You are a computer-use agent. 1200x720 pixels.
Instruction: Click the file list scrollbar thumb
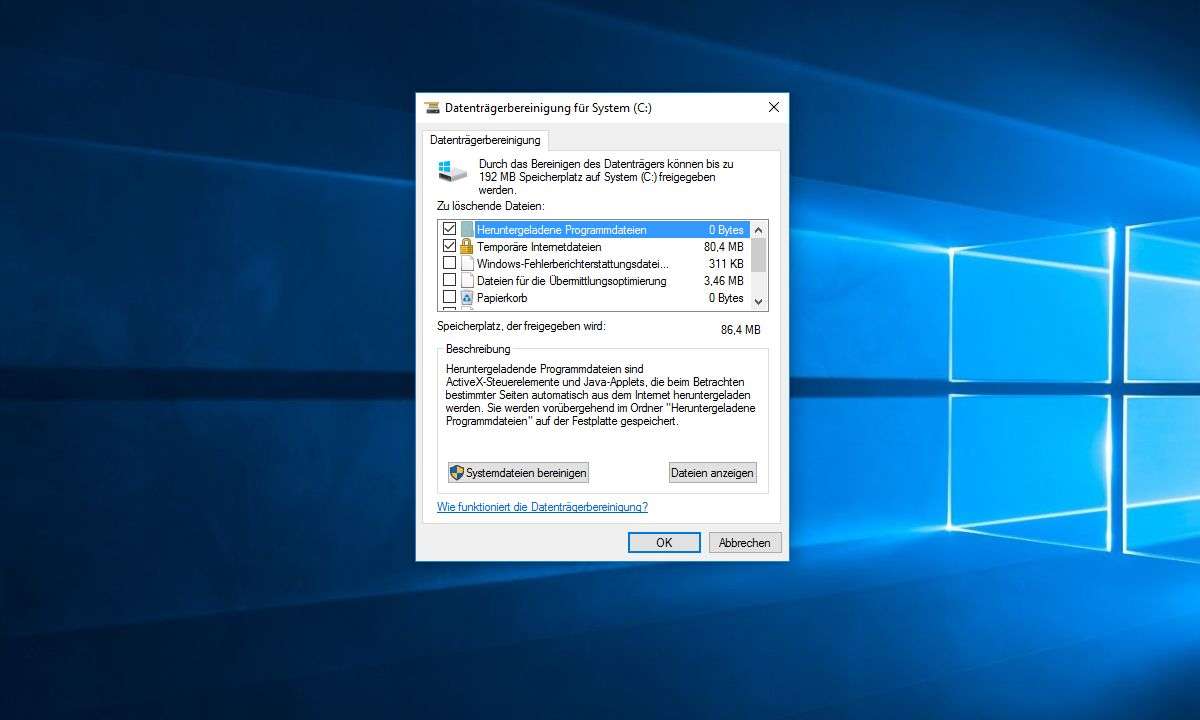click(758, 254)
